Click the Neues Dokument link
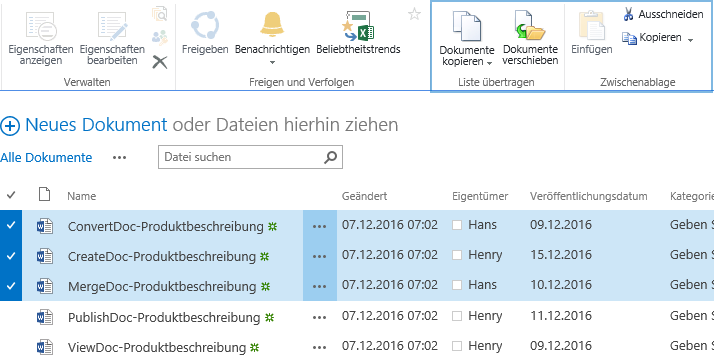The image size is (714, 362). click(96, 125)
